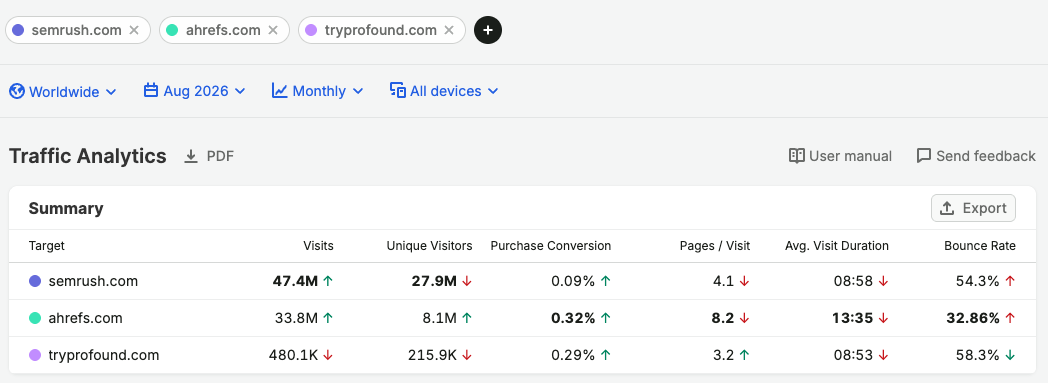Click the green up arrow beside 3.2

pos(745,355)
